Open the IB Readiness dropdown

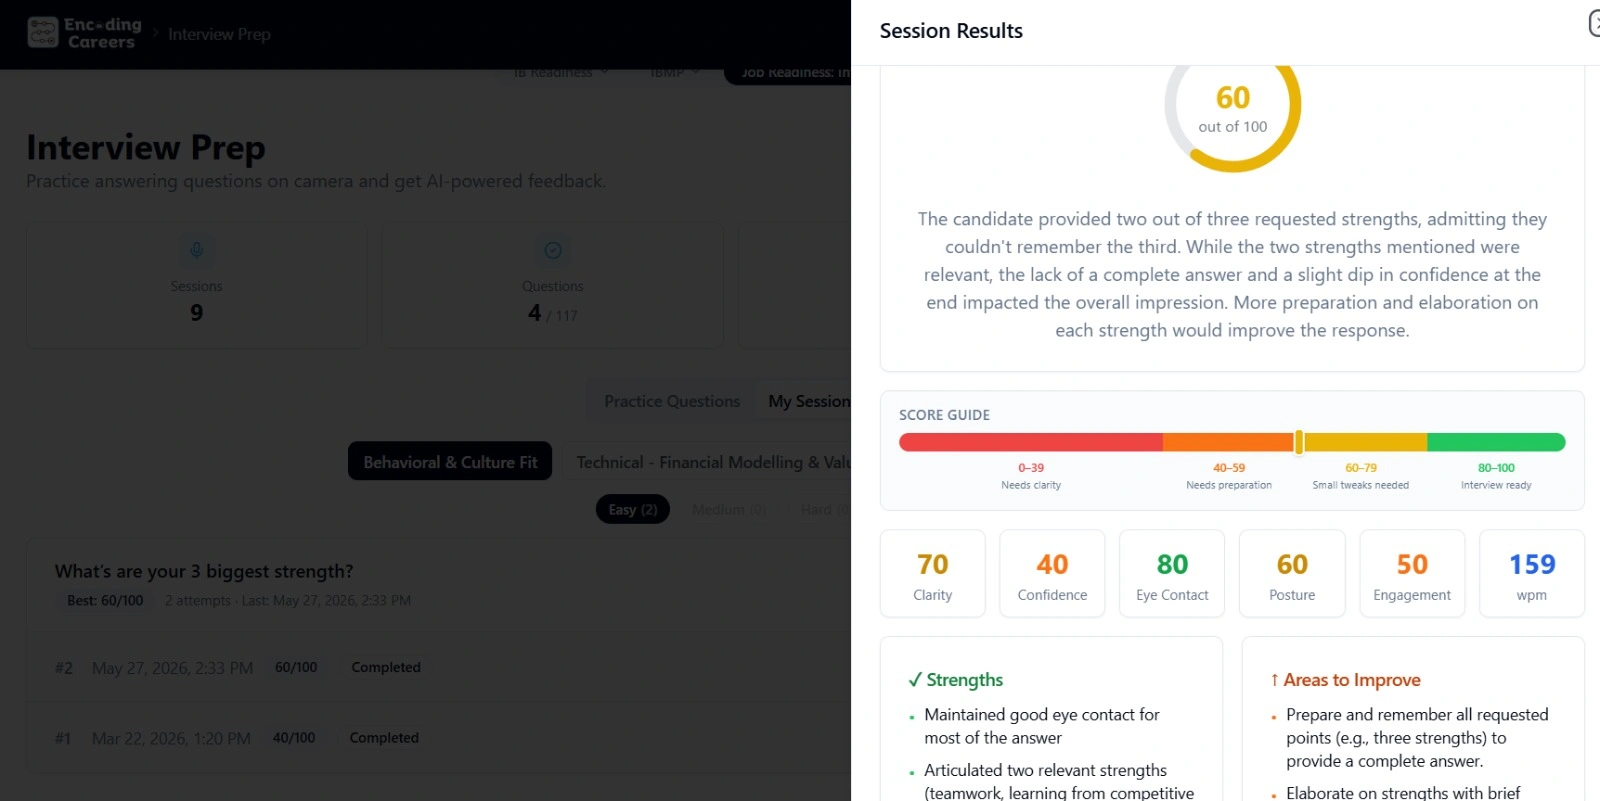561,73
